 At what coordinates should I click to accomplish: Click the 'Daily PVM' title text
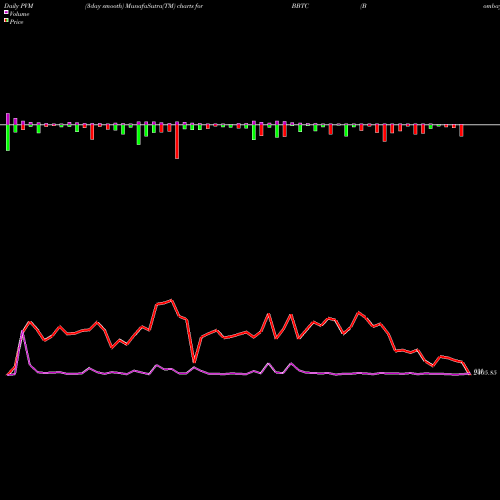pyautogui.click(x=19, y=6)
